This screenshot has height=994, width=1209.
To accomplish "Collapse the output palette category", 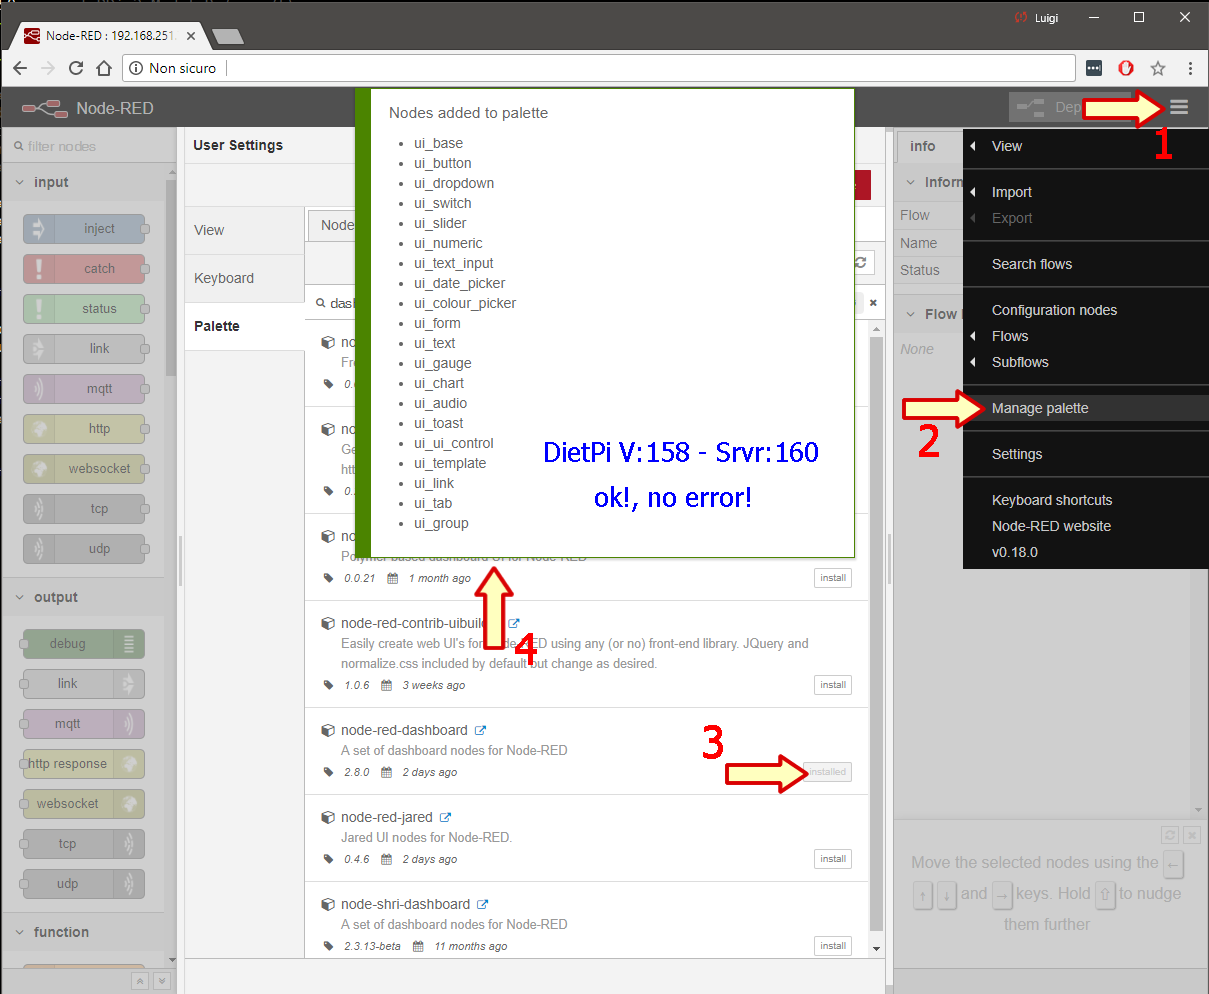I will pyautogui.click(x=84, y=597).
